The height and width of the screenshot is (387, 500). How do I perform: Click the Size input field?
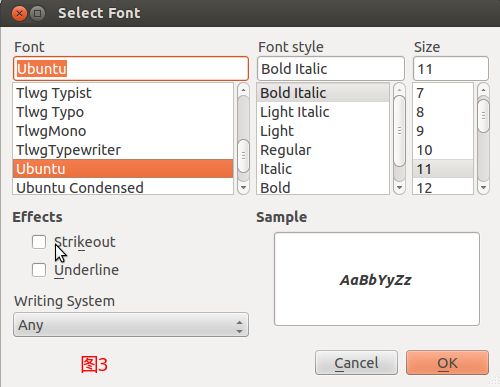click(x=451, y=69)
